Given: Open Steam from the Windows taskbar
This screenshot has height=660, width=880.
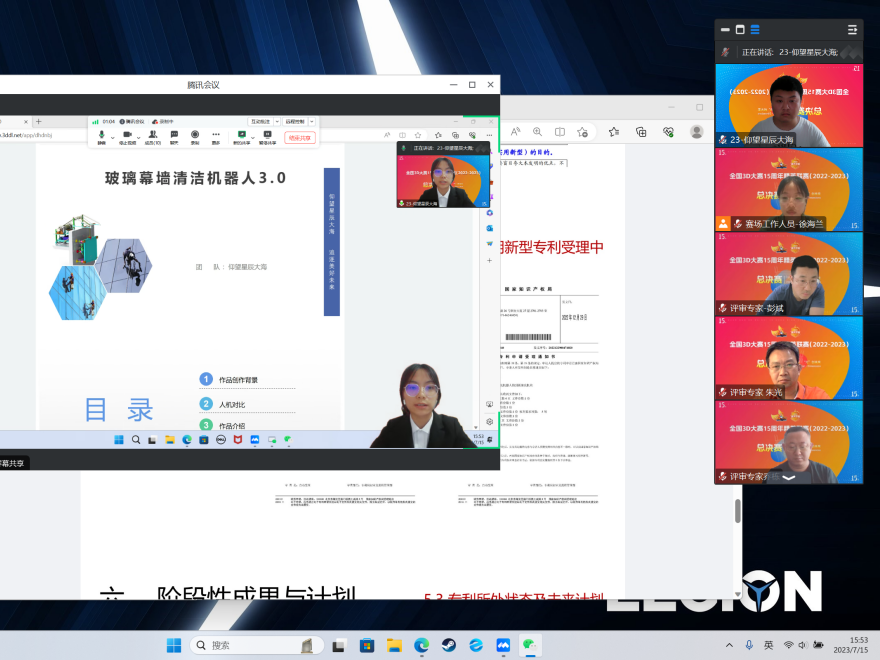Looking at the screenshot, I should [x=449, y=645].
